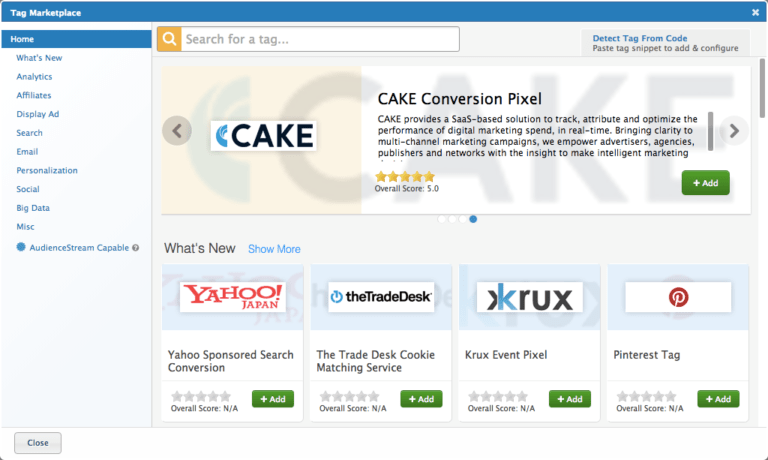Open Personalization category
The height and width of the screenshot is (460, 768).
point(47,170)
